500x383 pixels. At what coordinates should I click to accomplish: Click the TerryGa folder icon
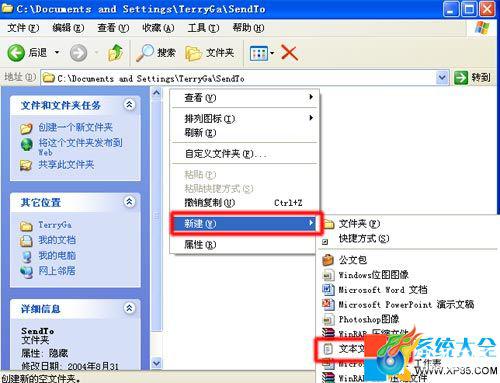(26, 226)
